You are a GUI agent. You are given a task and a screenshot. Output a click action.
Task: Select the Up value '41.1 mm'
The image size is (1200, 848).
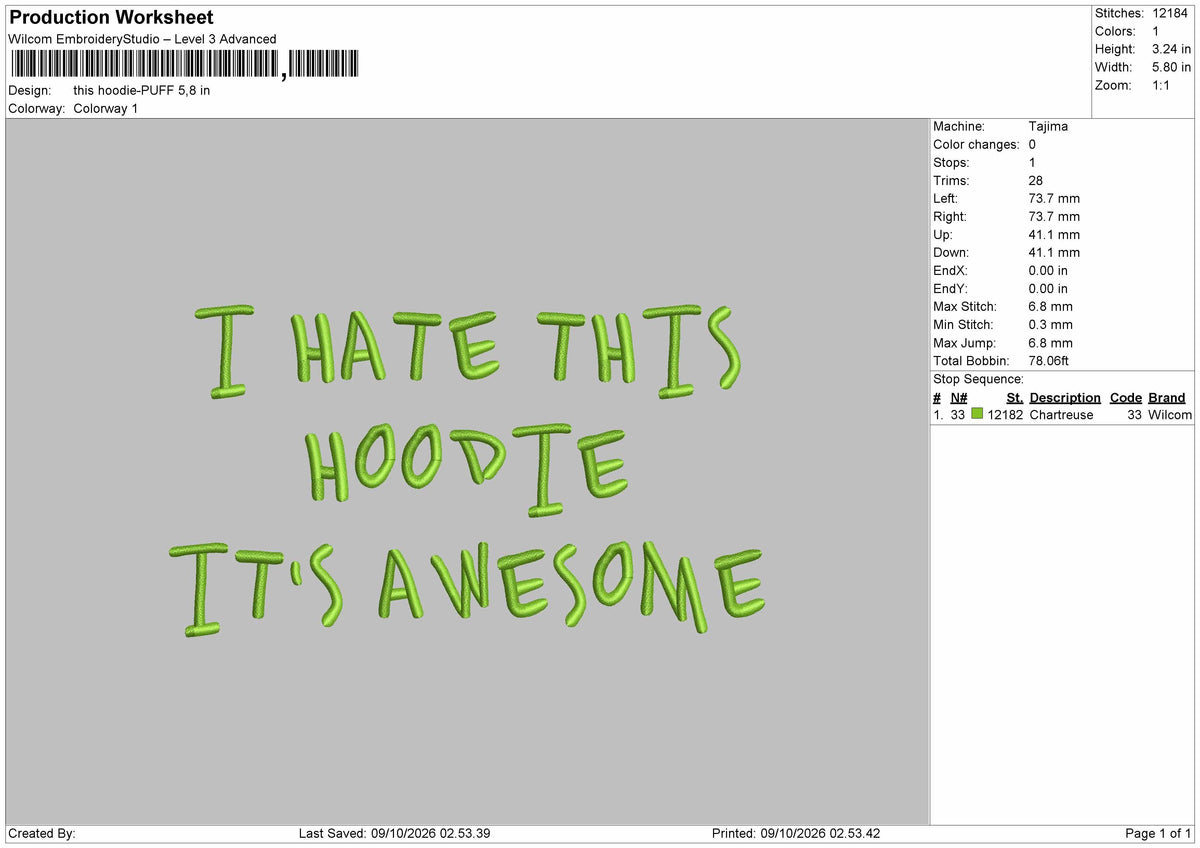pyautogui.click(x=1054, y=234)
